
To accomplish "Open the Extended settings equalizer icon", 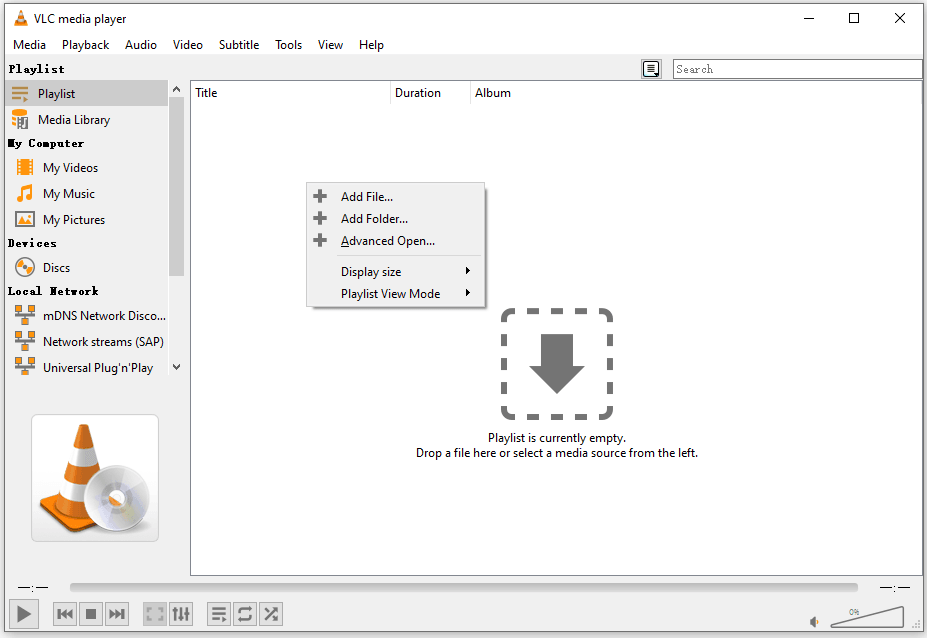I will 181,613.
